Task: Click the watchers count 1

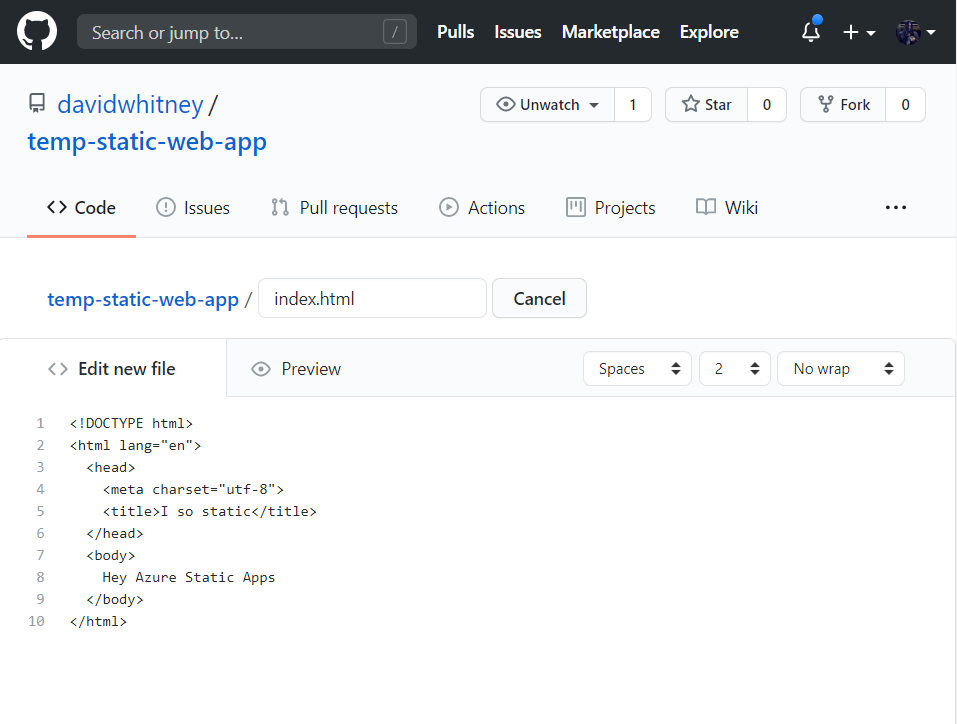Action: click(633, 105)
